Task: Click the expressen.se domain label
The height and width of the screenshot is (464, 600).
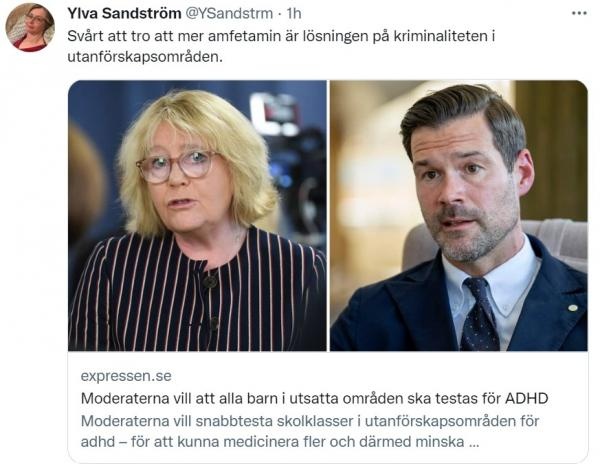Action: pyautogui.click(x=126, y=376)
